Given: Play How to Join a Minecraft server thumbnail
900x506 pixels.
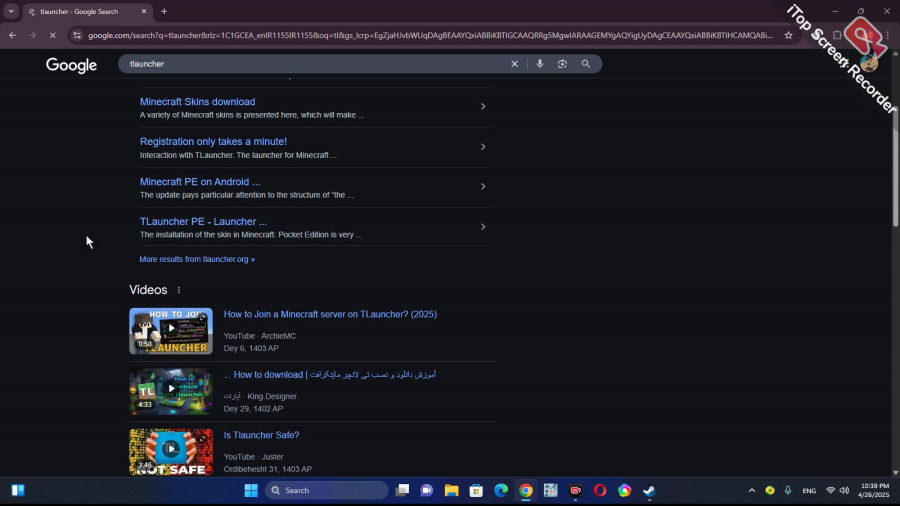Looking at the screenshot, I should pos(171,331).
